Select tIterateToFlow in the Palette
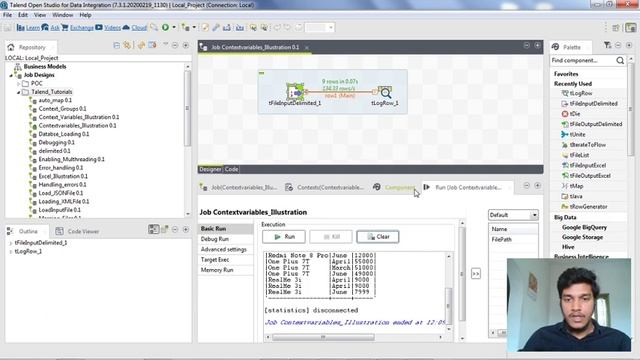 click(583, 145)
